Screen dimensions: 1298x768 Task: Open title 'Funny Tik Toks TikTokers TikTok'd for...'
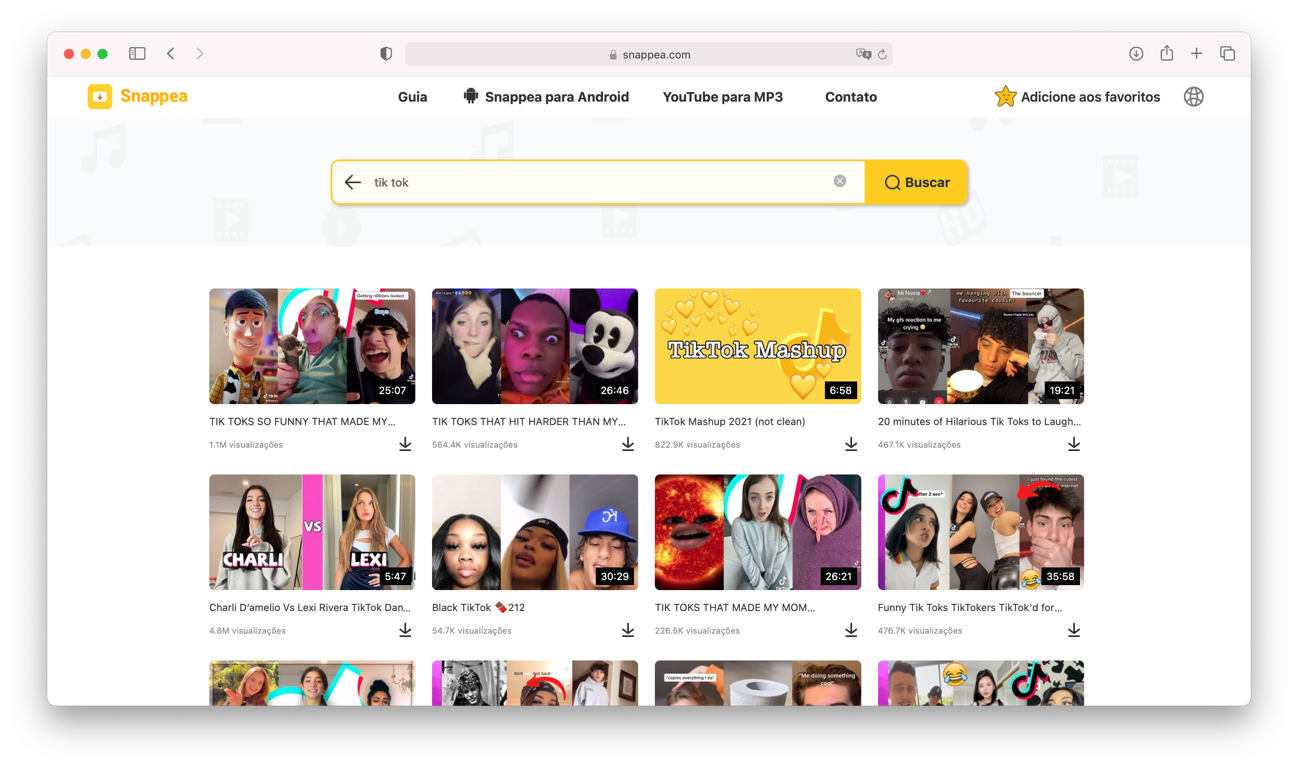pyautogui.click(x=970, y=608)
